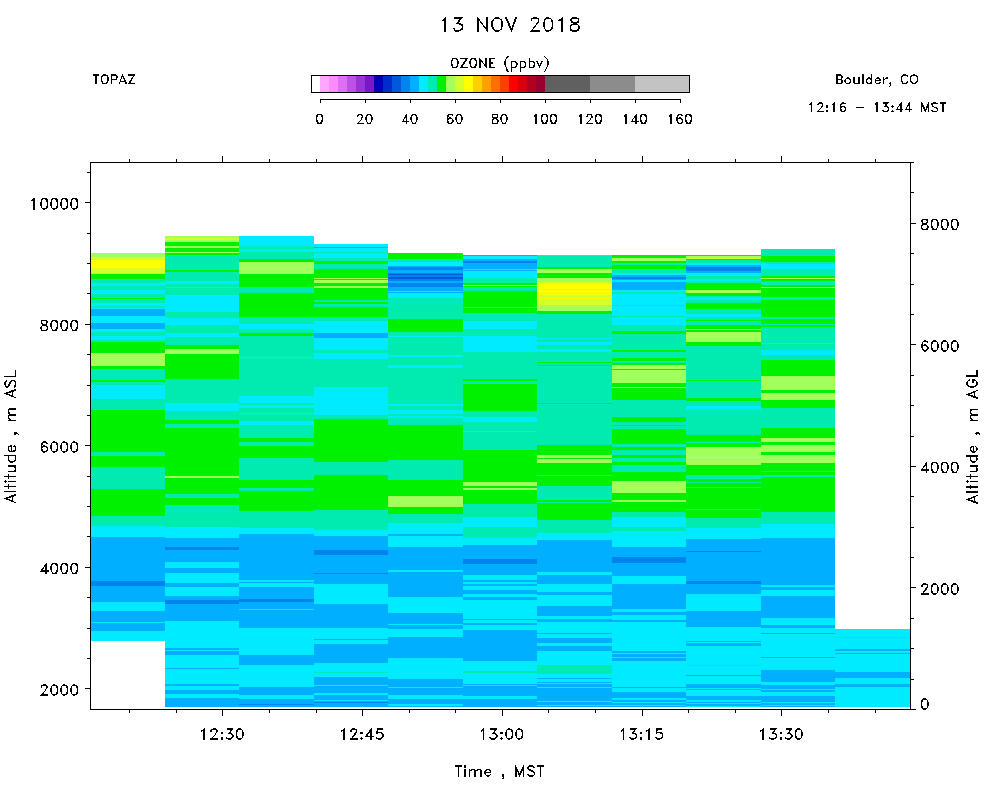Click the "OZONE (ppbv)" color bar title

point(499,63)
